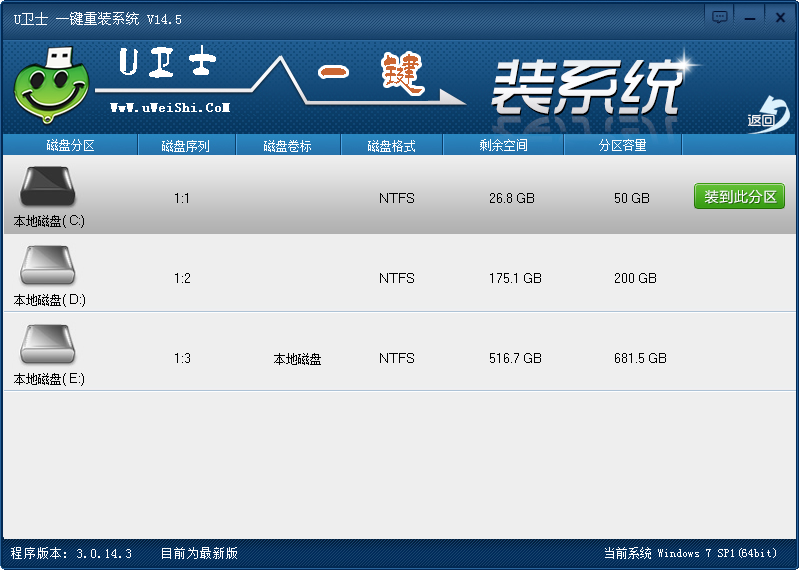Click 当前系统 Windows 7 SP1(64bit) status text
Viewport: 800px width, 570px height.
pos(690,553)
